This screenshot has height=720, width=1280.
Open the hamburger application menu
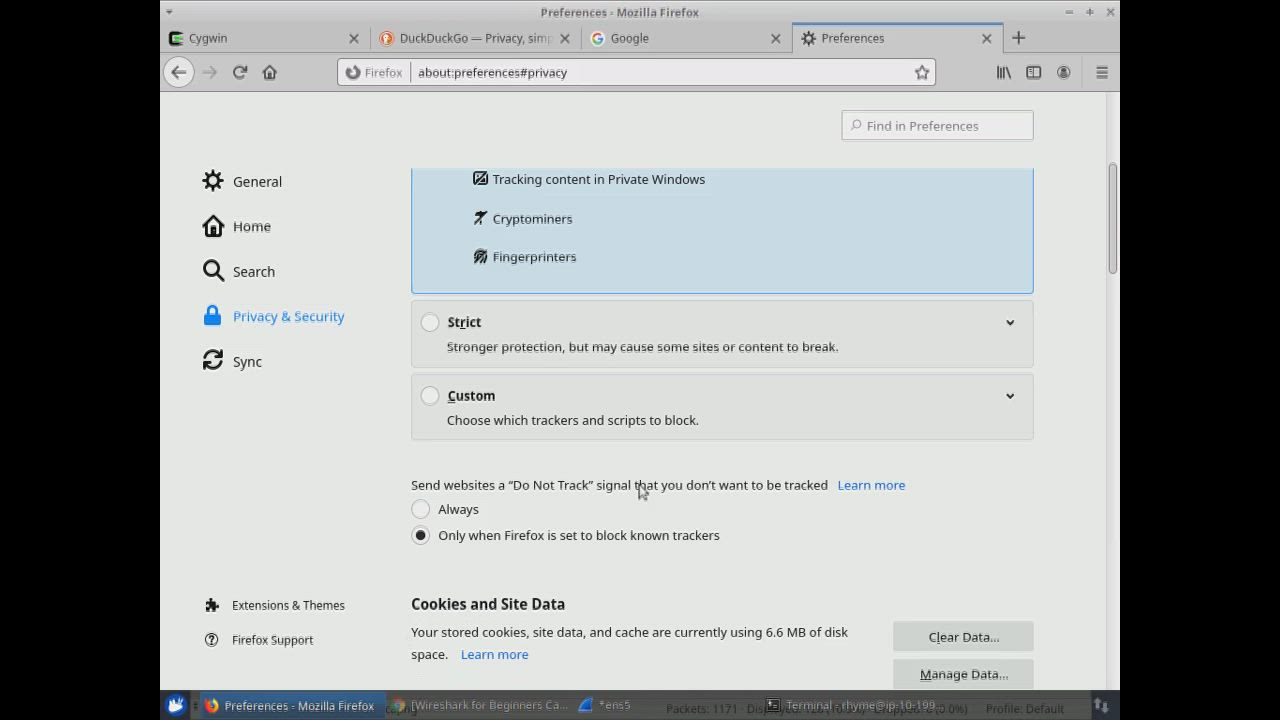1102,72
